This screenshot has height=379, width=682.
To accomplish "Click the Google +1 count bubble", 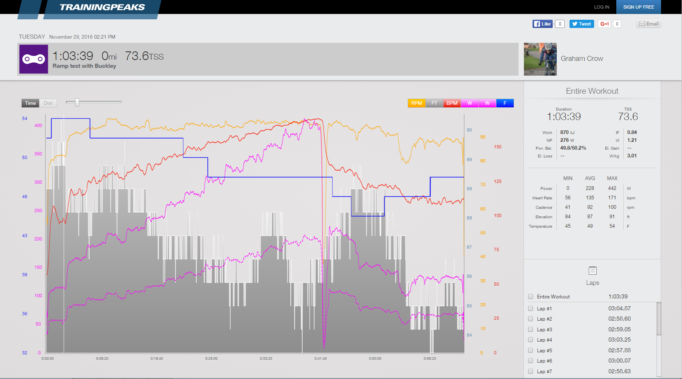I will (x=617, y=24).
